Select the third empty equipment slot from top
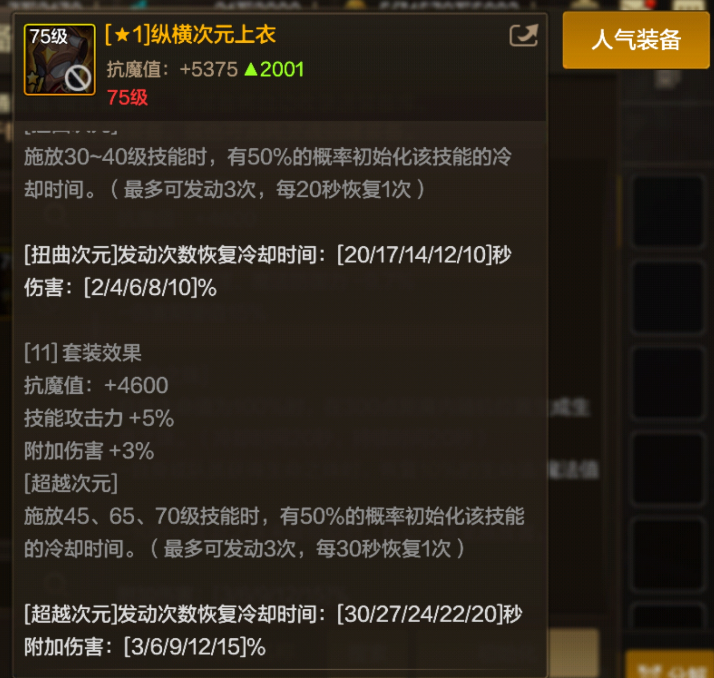Image resolution: width=714 pixels, height=678 pixels. [x=668, y=382]
